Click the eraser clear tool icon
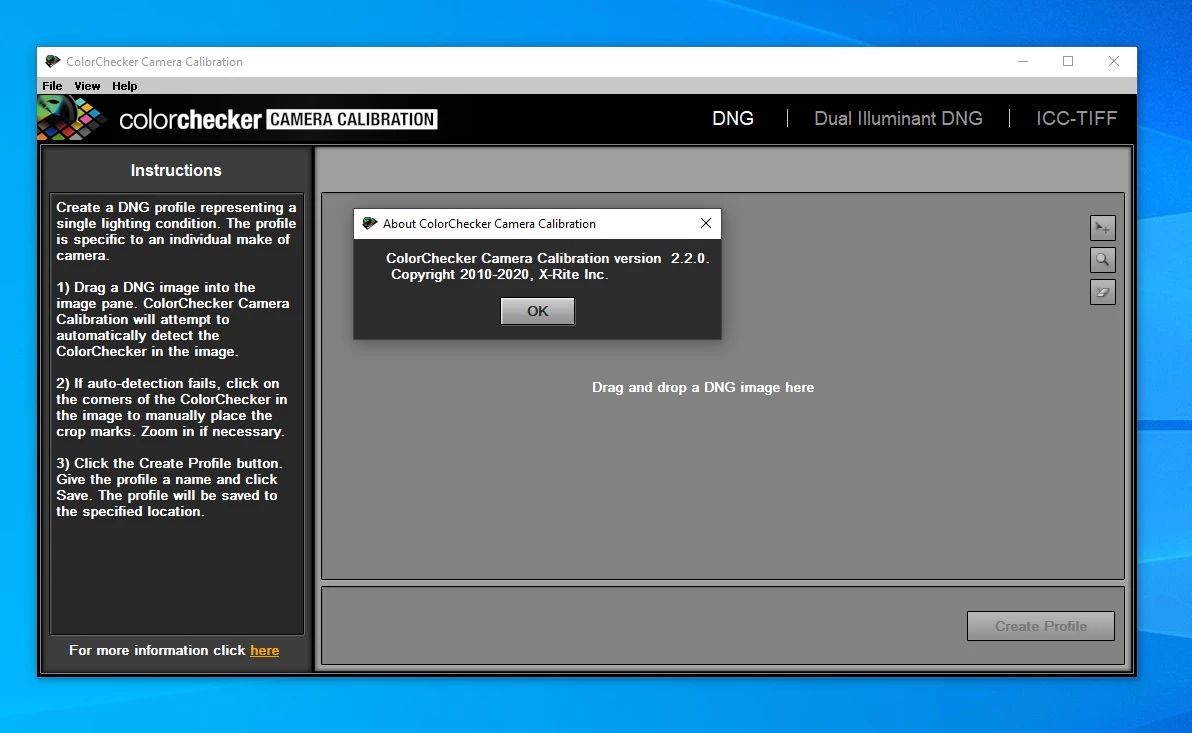Image resolution: width=1192 pixels, height=733 pixels. [x=1102, y=292]
